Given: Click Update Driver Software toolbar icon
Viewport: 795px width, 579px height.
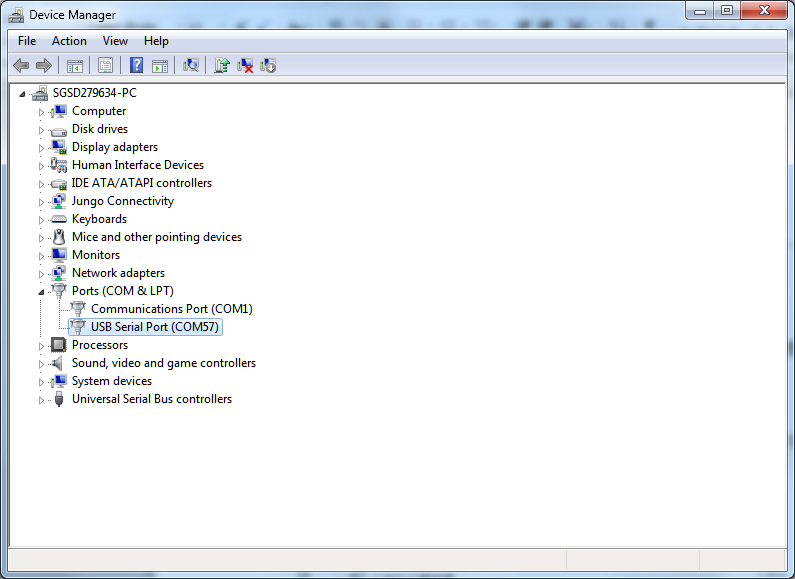Looking at the screenshot, I should [x=222, y=66].
